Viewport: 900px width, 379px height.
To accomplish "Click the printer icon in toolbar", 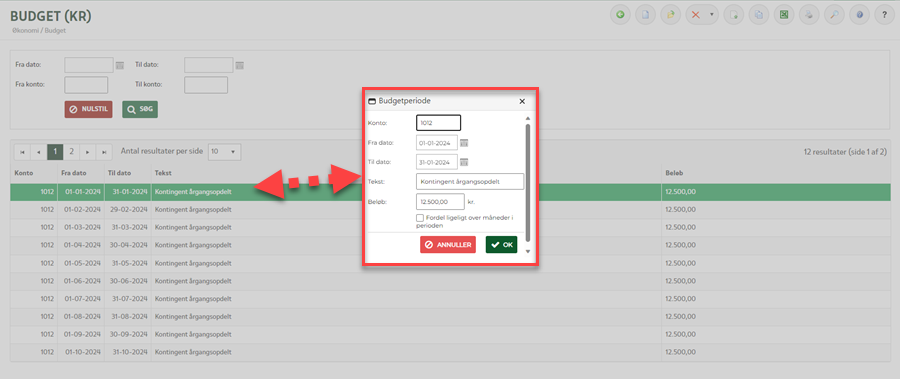I will (x=808, y=16).
